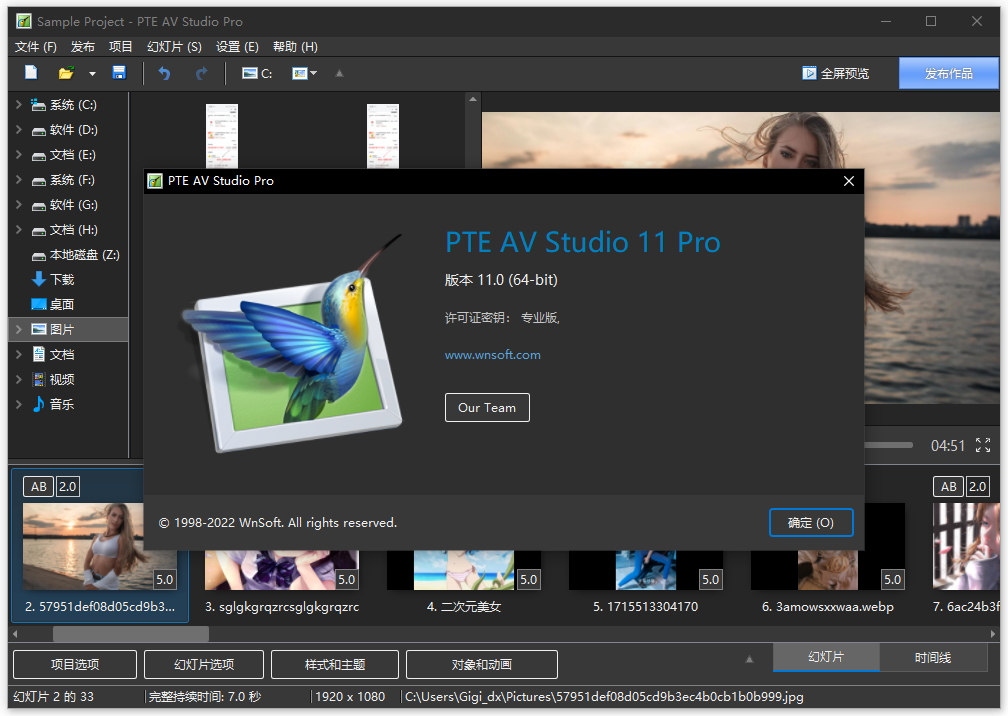
Task: Open project with the folder icon
Action: coord(66,73)
